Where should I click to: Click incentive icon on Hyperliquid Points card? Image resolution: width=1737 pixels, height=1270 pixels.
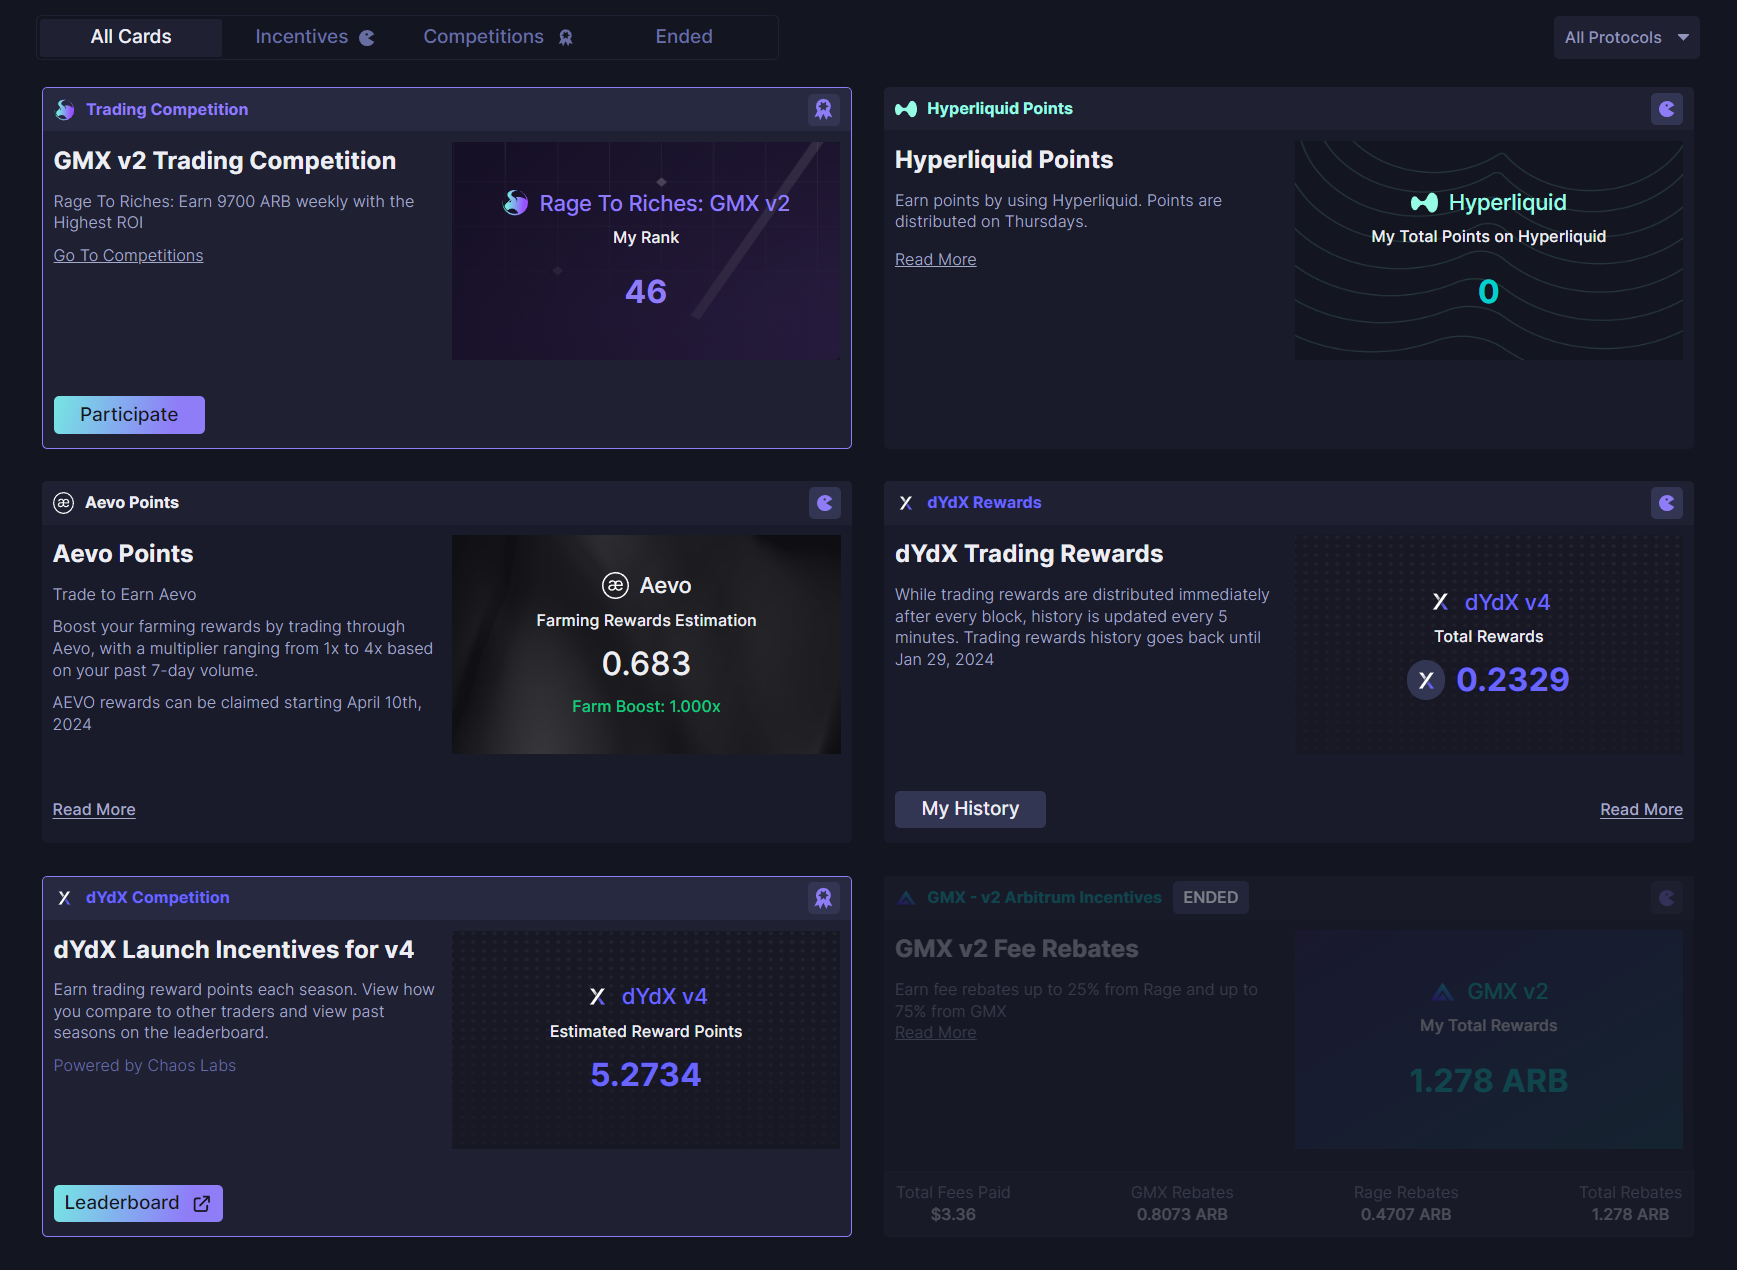[x=1666, y=109]
